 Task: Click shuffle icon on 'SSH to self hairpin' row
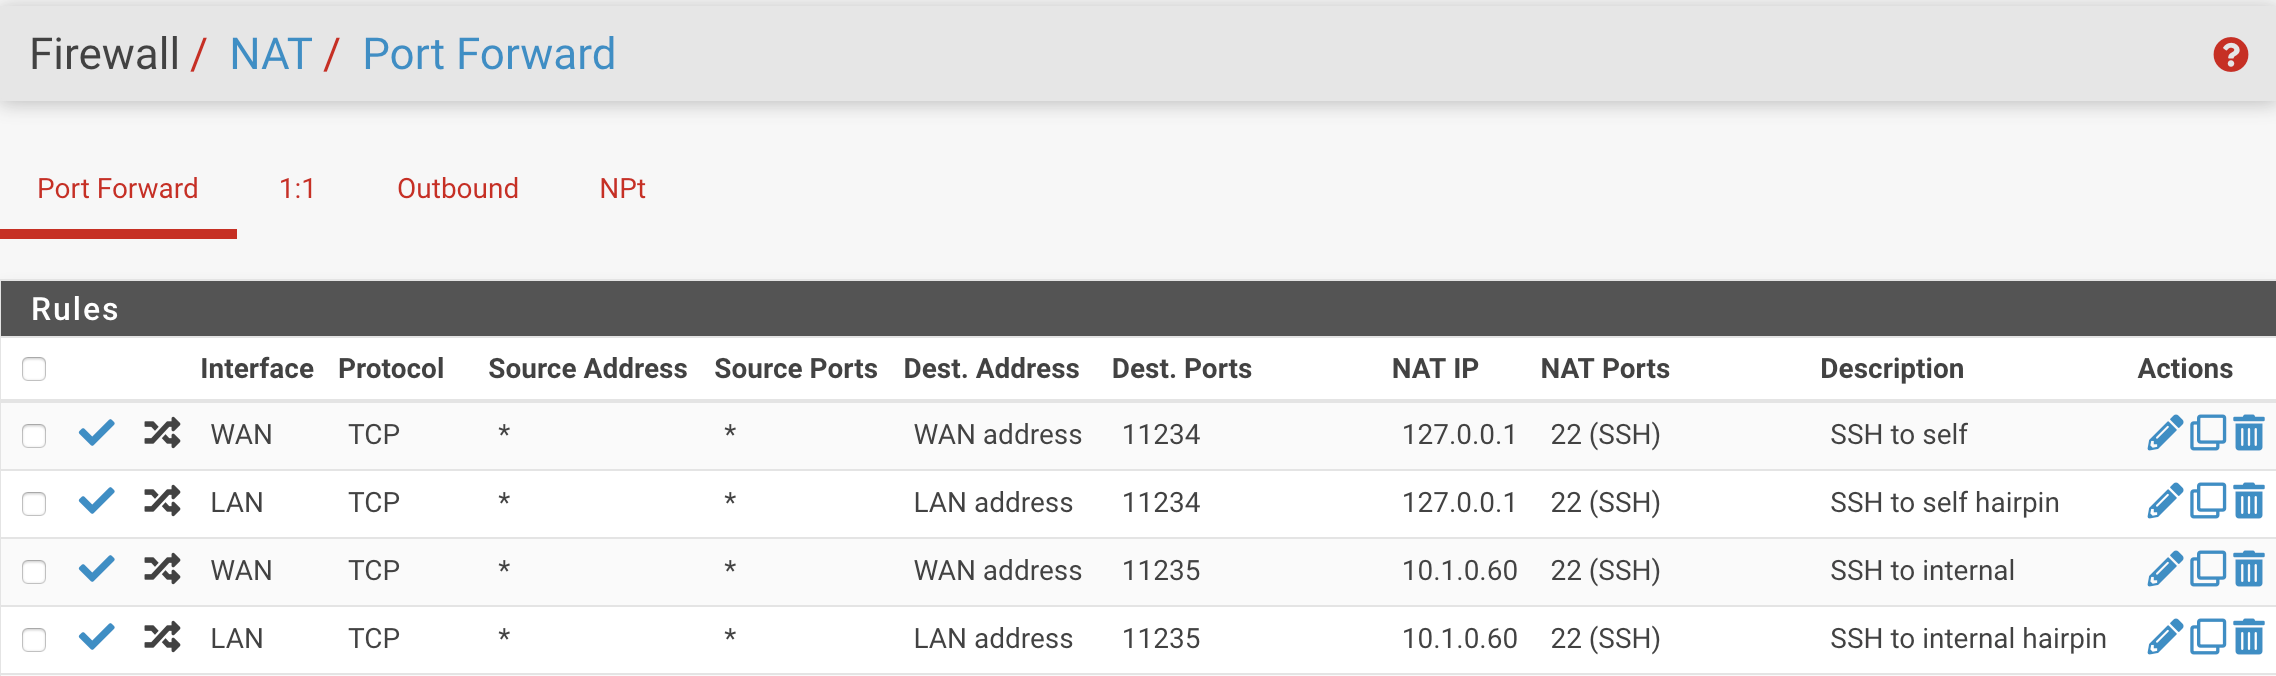pos(162,501)
